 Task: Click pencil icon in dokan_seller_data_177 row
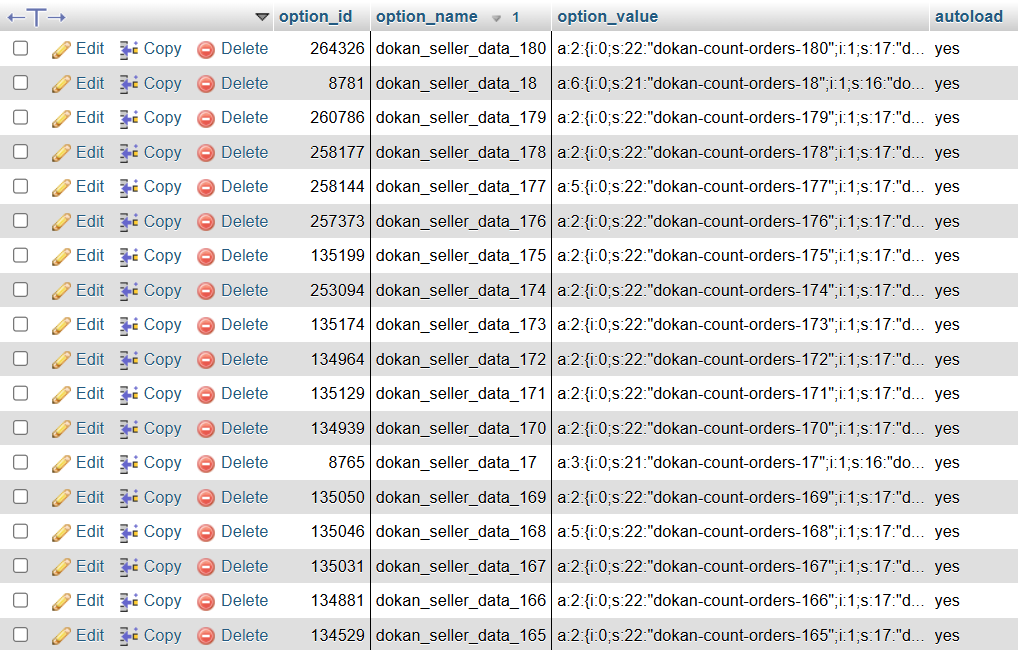61,187
